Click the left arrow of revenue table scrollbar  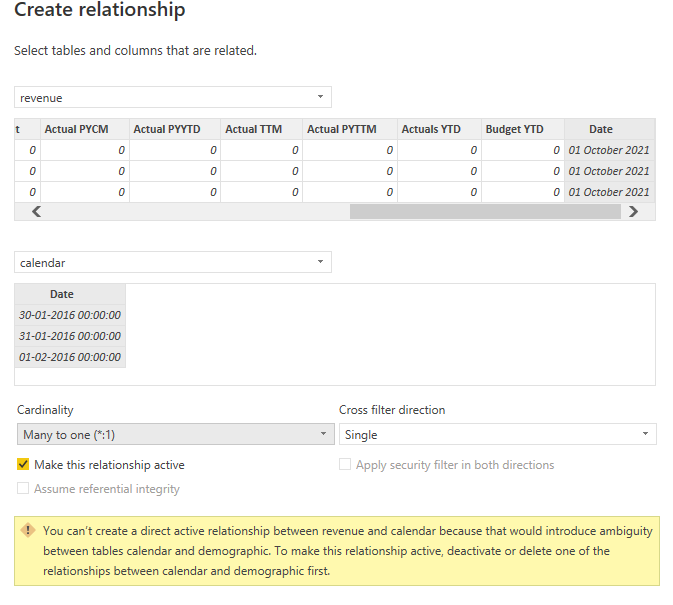point(36,212)
